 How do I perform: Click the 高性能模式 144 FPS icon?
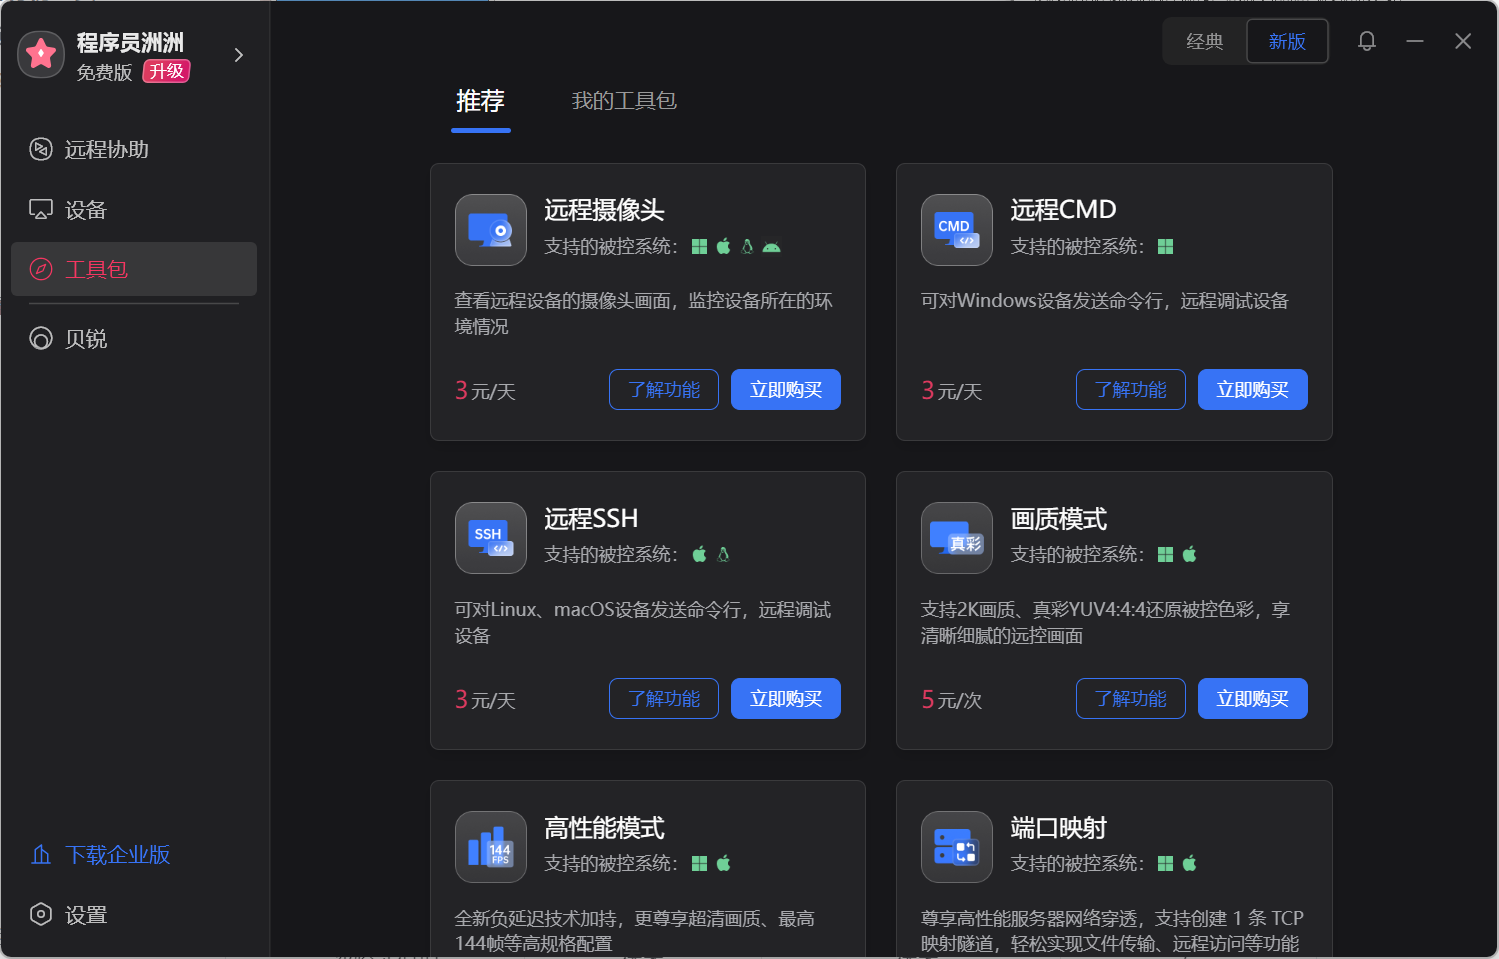pos(491,847)
